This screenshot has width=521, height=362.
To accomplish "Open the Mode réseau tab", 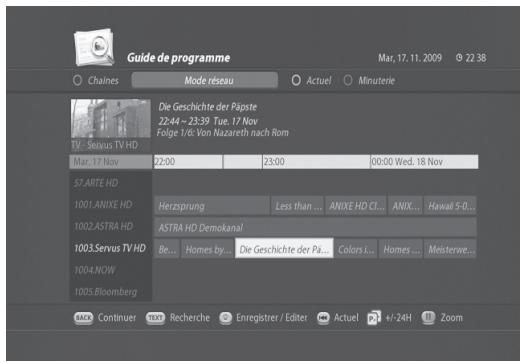I will 205,80.
